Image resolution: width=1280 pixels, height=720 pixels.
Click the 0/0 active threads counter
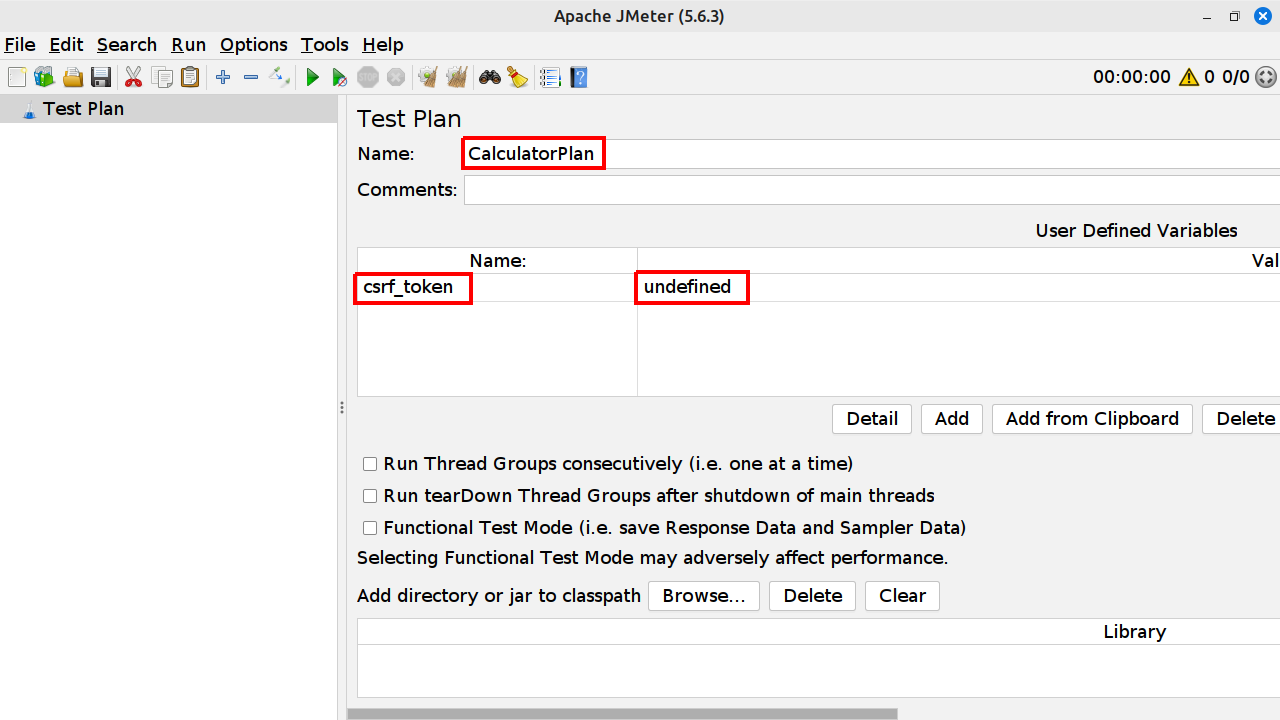point(1236,77)
